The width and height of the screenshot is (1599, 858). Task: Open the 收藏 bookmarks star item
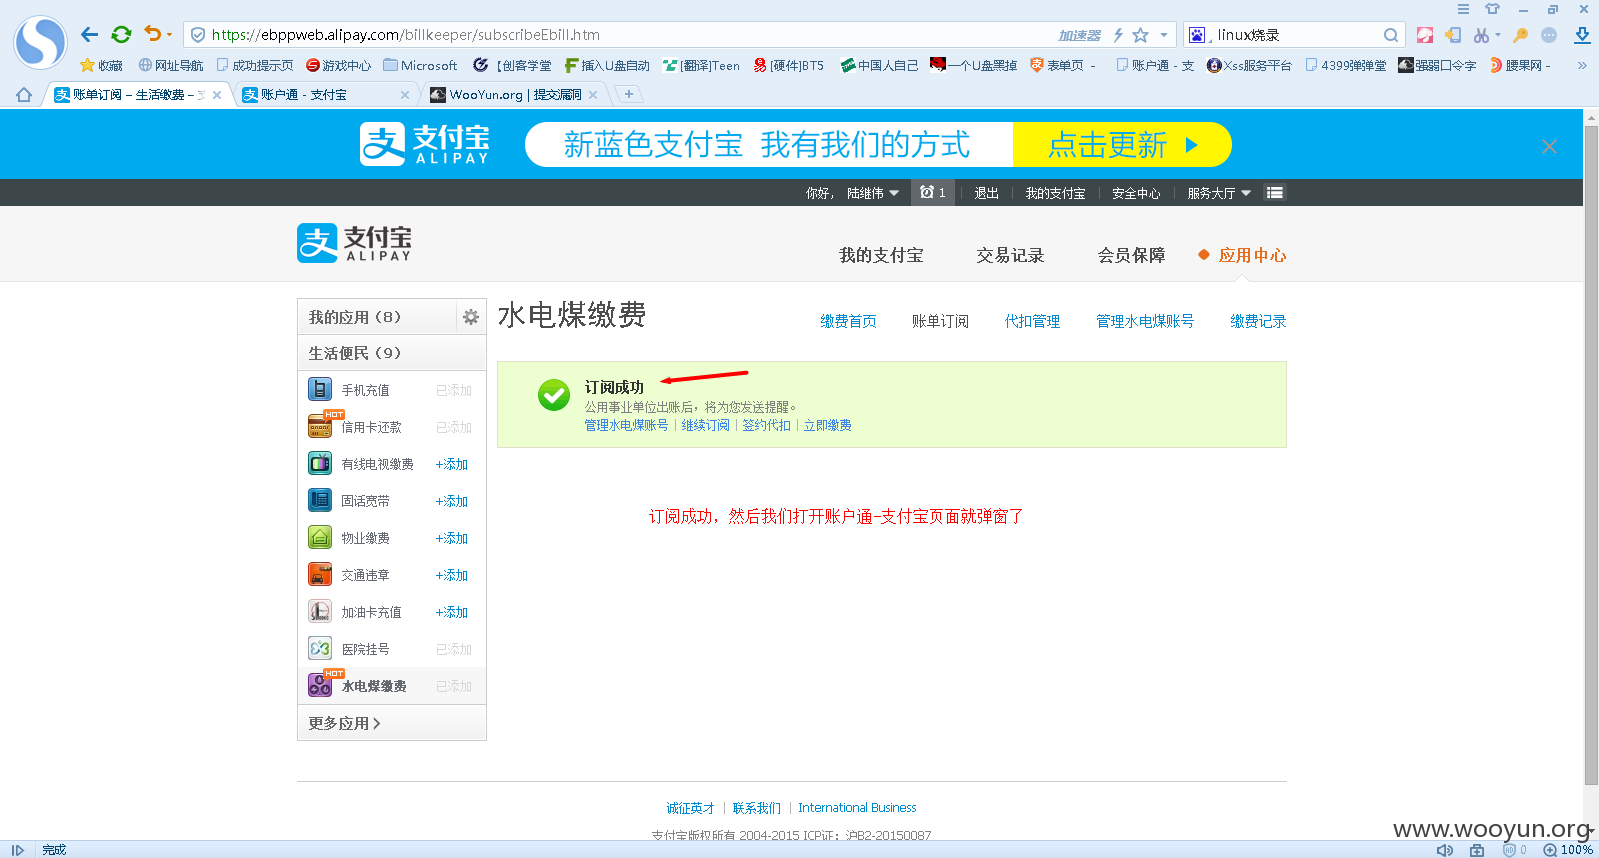pos(101,65)
